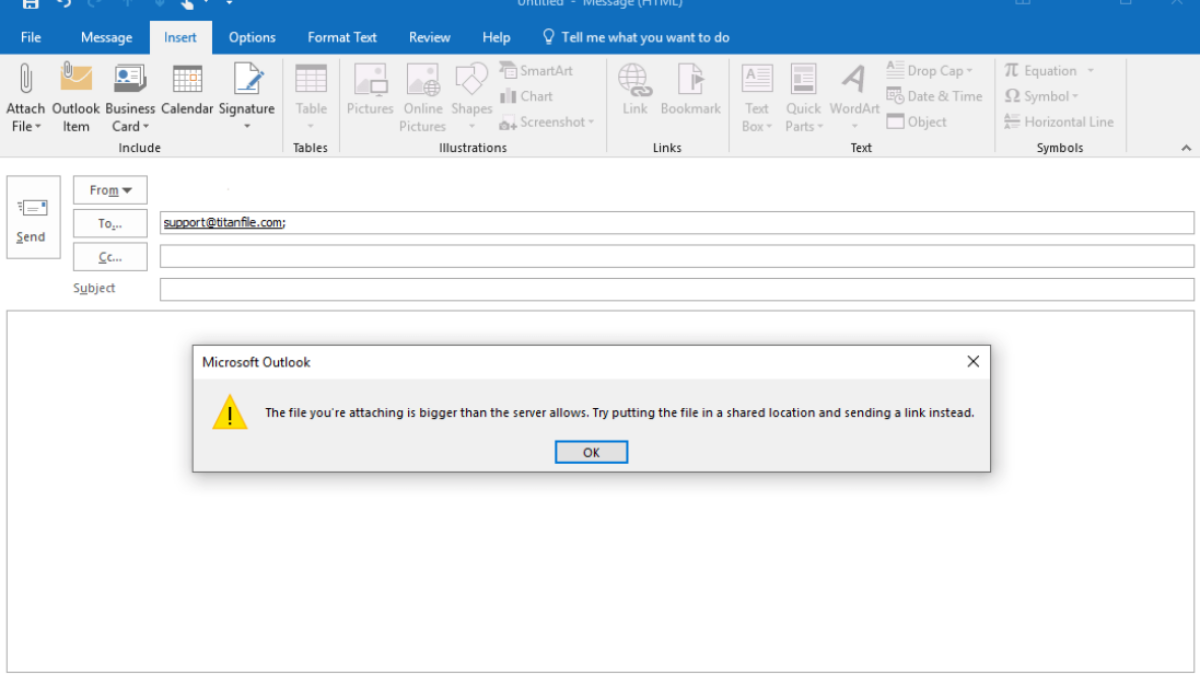Switch to the Options tab
Image resolution: width=1200 pixels, height=675 pixels.
tap(252, 37)
